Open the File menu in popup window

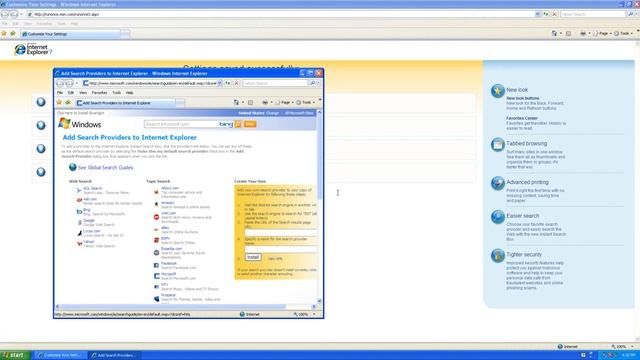click(60, 93)
